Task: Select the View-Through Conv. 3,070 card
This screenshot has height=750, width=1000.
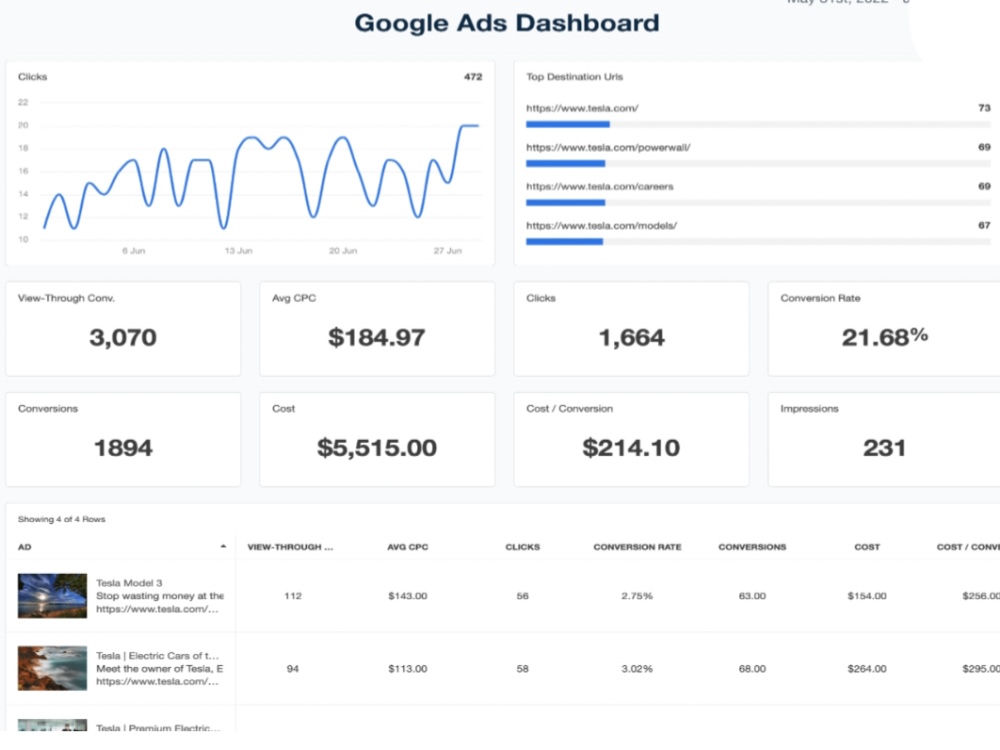Action: tap(123, 329)
